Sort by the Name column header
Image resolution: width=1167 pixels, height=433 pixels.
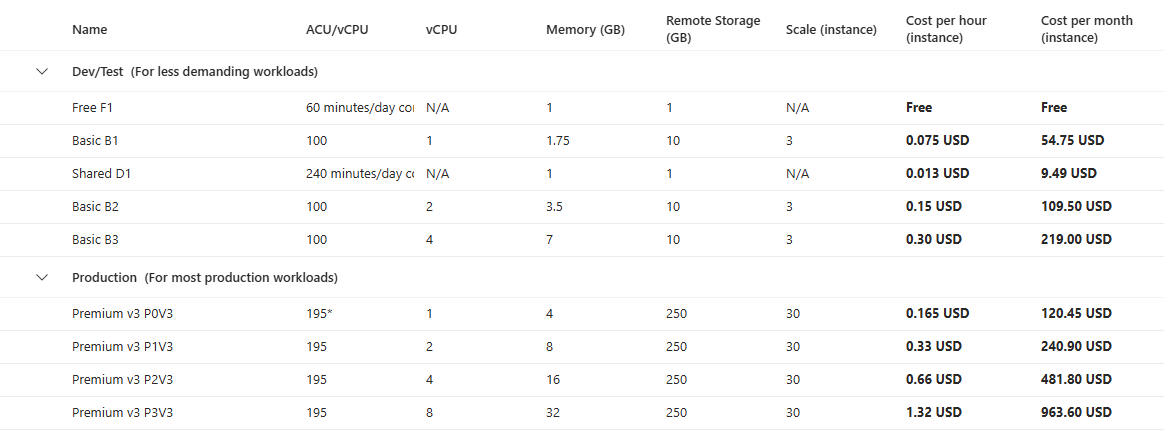tap(90, 30)
